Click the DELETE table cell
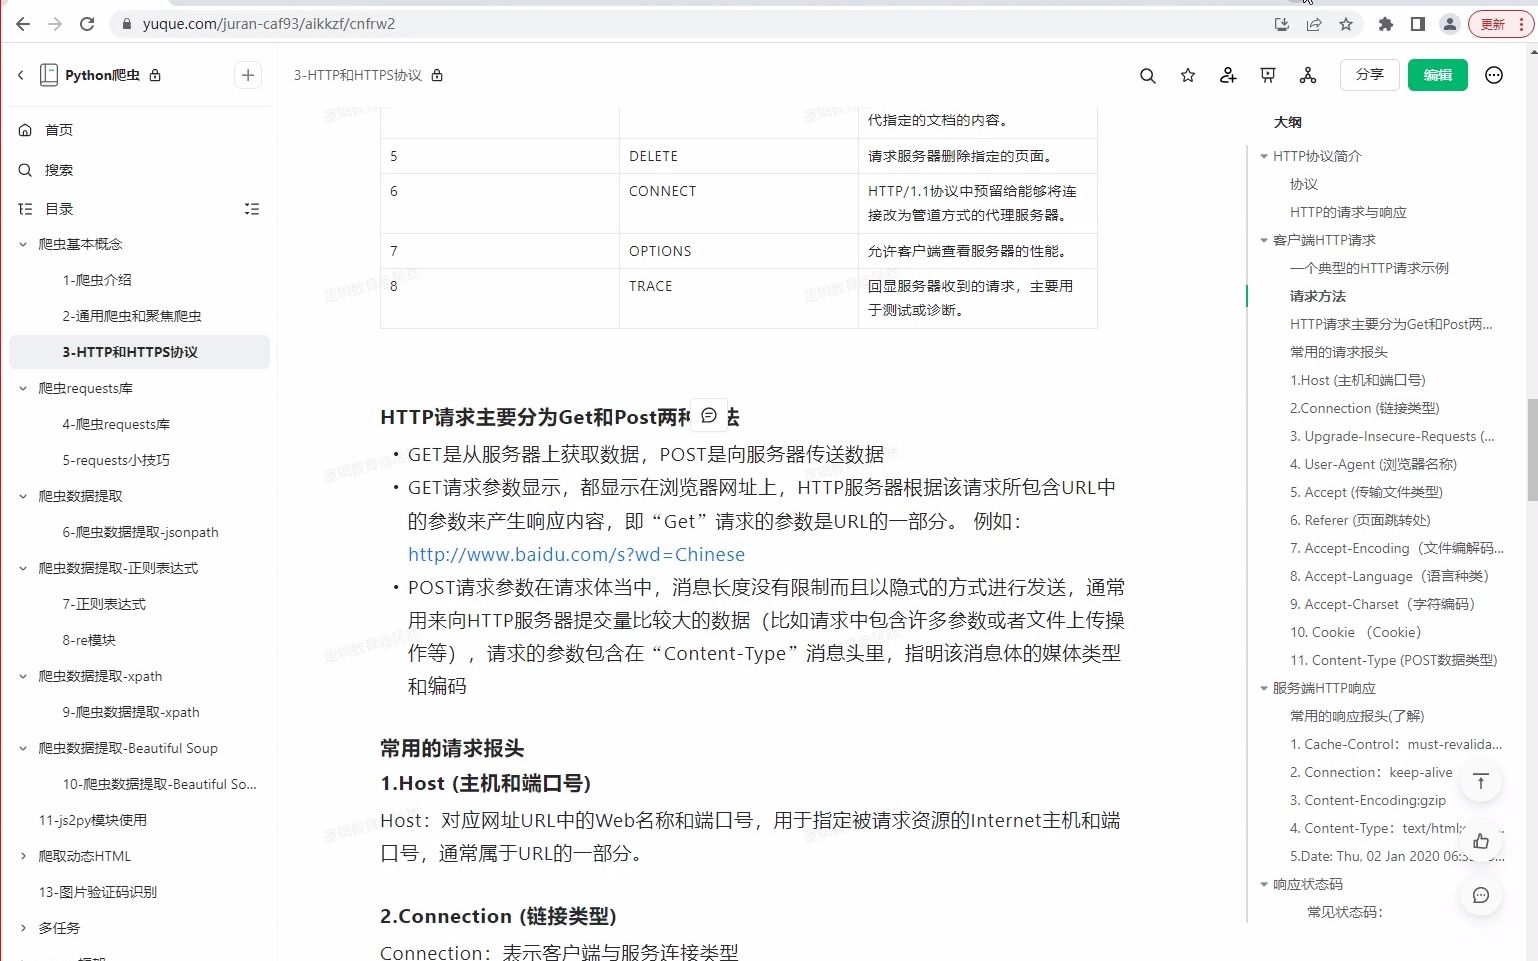 pos(739,156)
